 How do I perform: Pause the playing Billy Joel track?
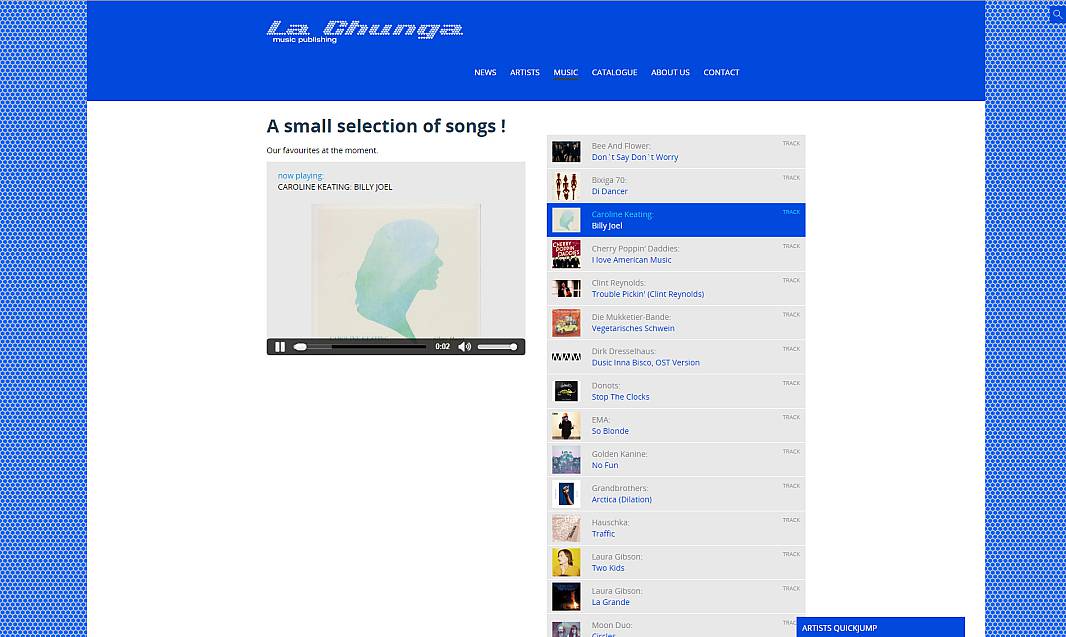coord(280,347)
